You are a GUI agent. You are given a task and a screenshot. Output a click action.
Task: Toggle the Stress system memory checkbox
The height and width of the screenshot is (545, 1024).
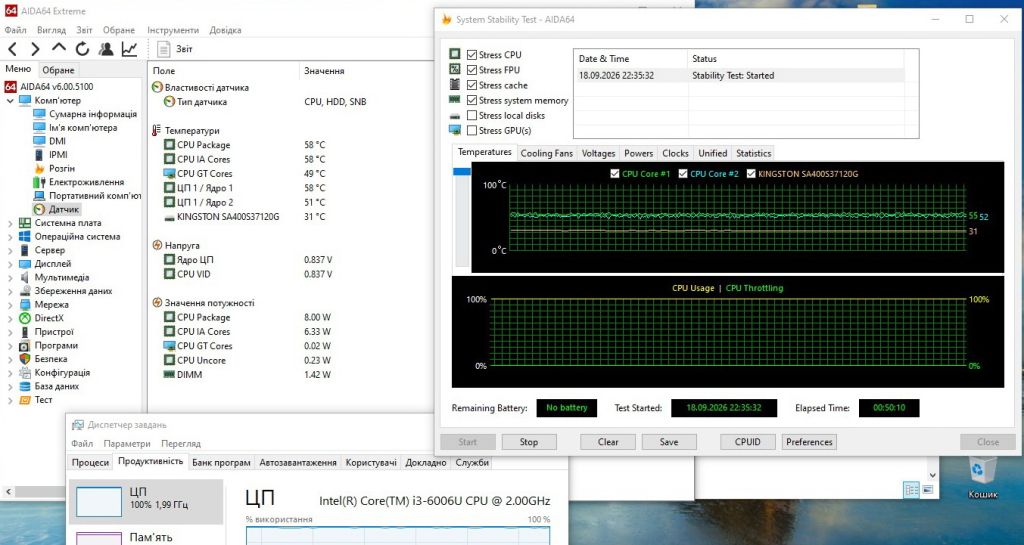(x=472, y=100)
